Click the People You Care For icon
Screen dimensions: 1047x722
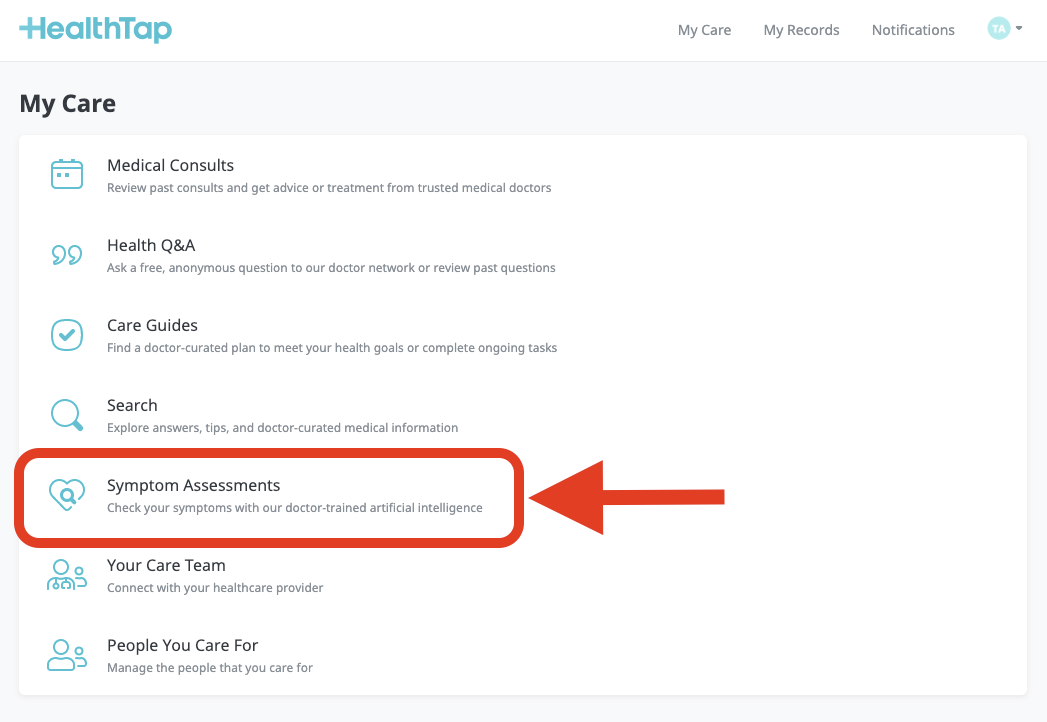67,655
